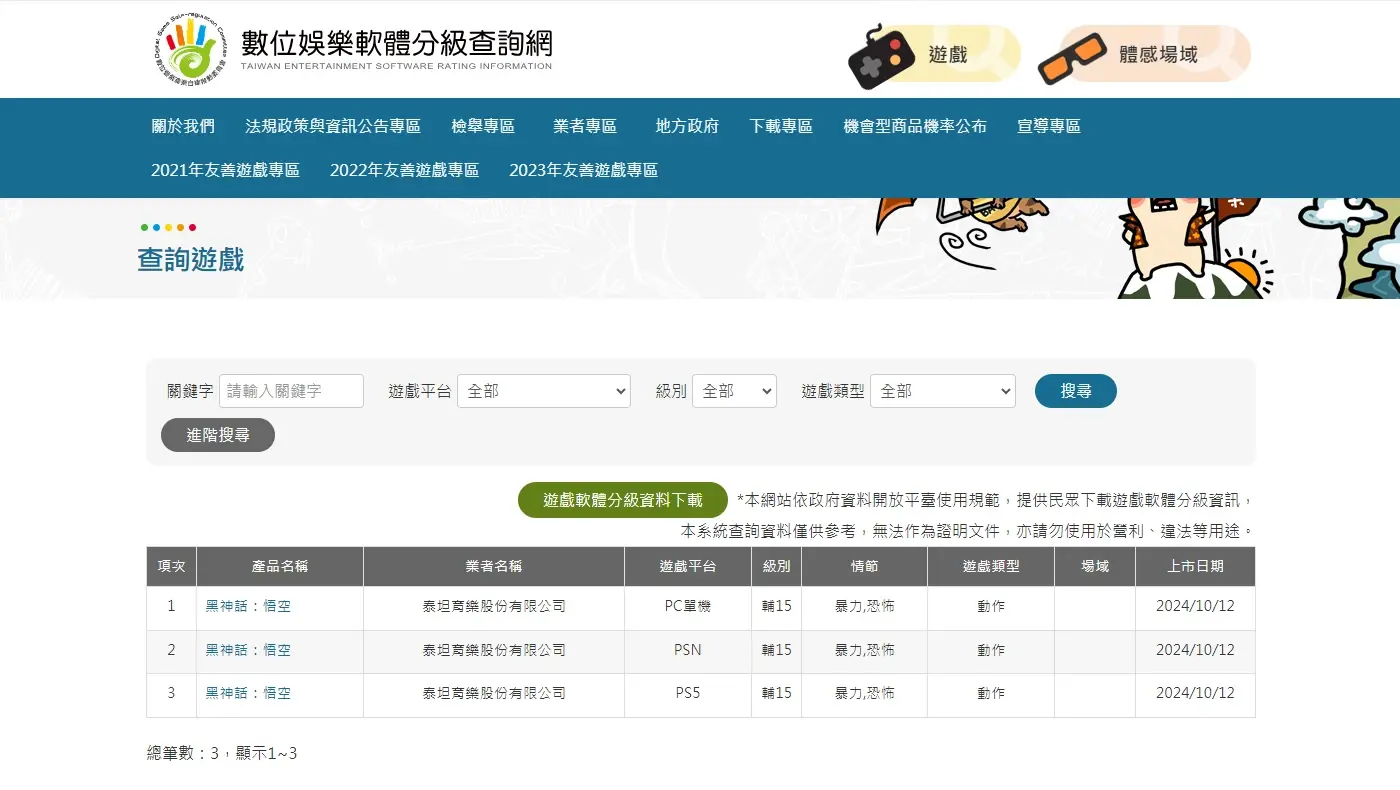Click the 搜尋 search button
This screenshot has width=1400, height=790.
pos(1076,391)
